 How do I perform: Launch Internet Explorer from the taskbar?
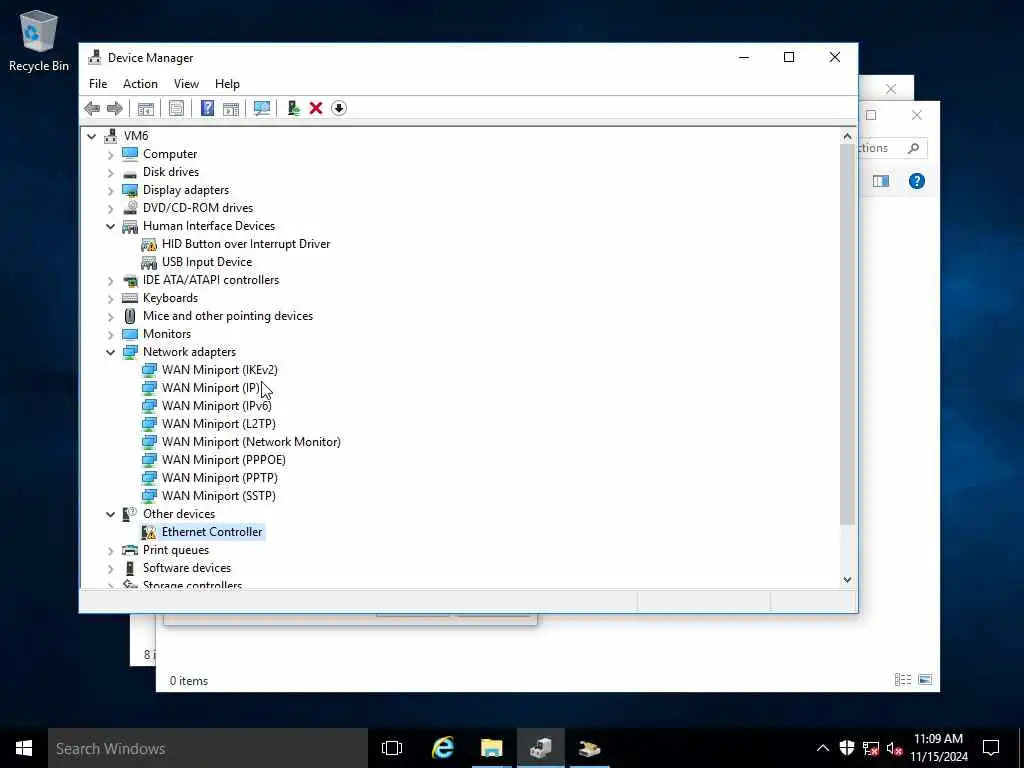coord(443,748)
